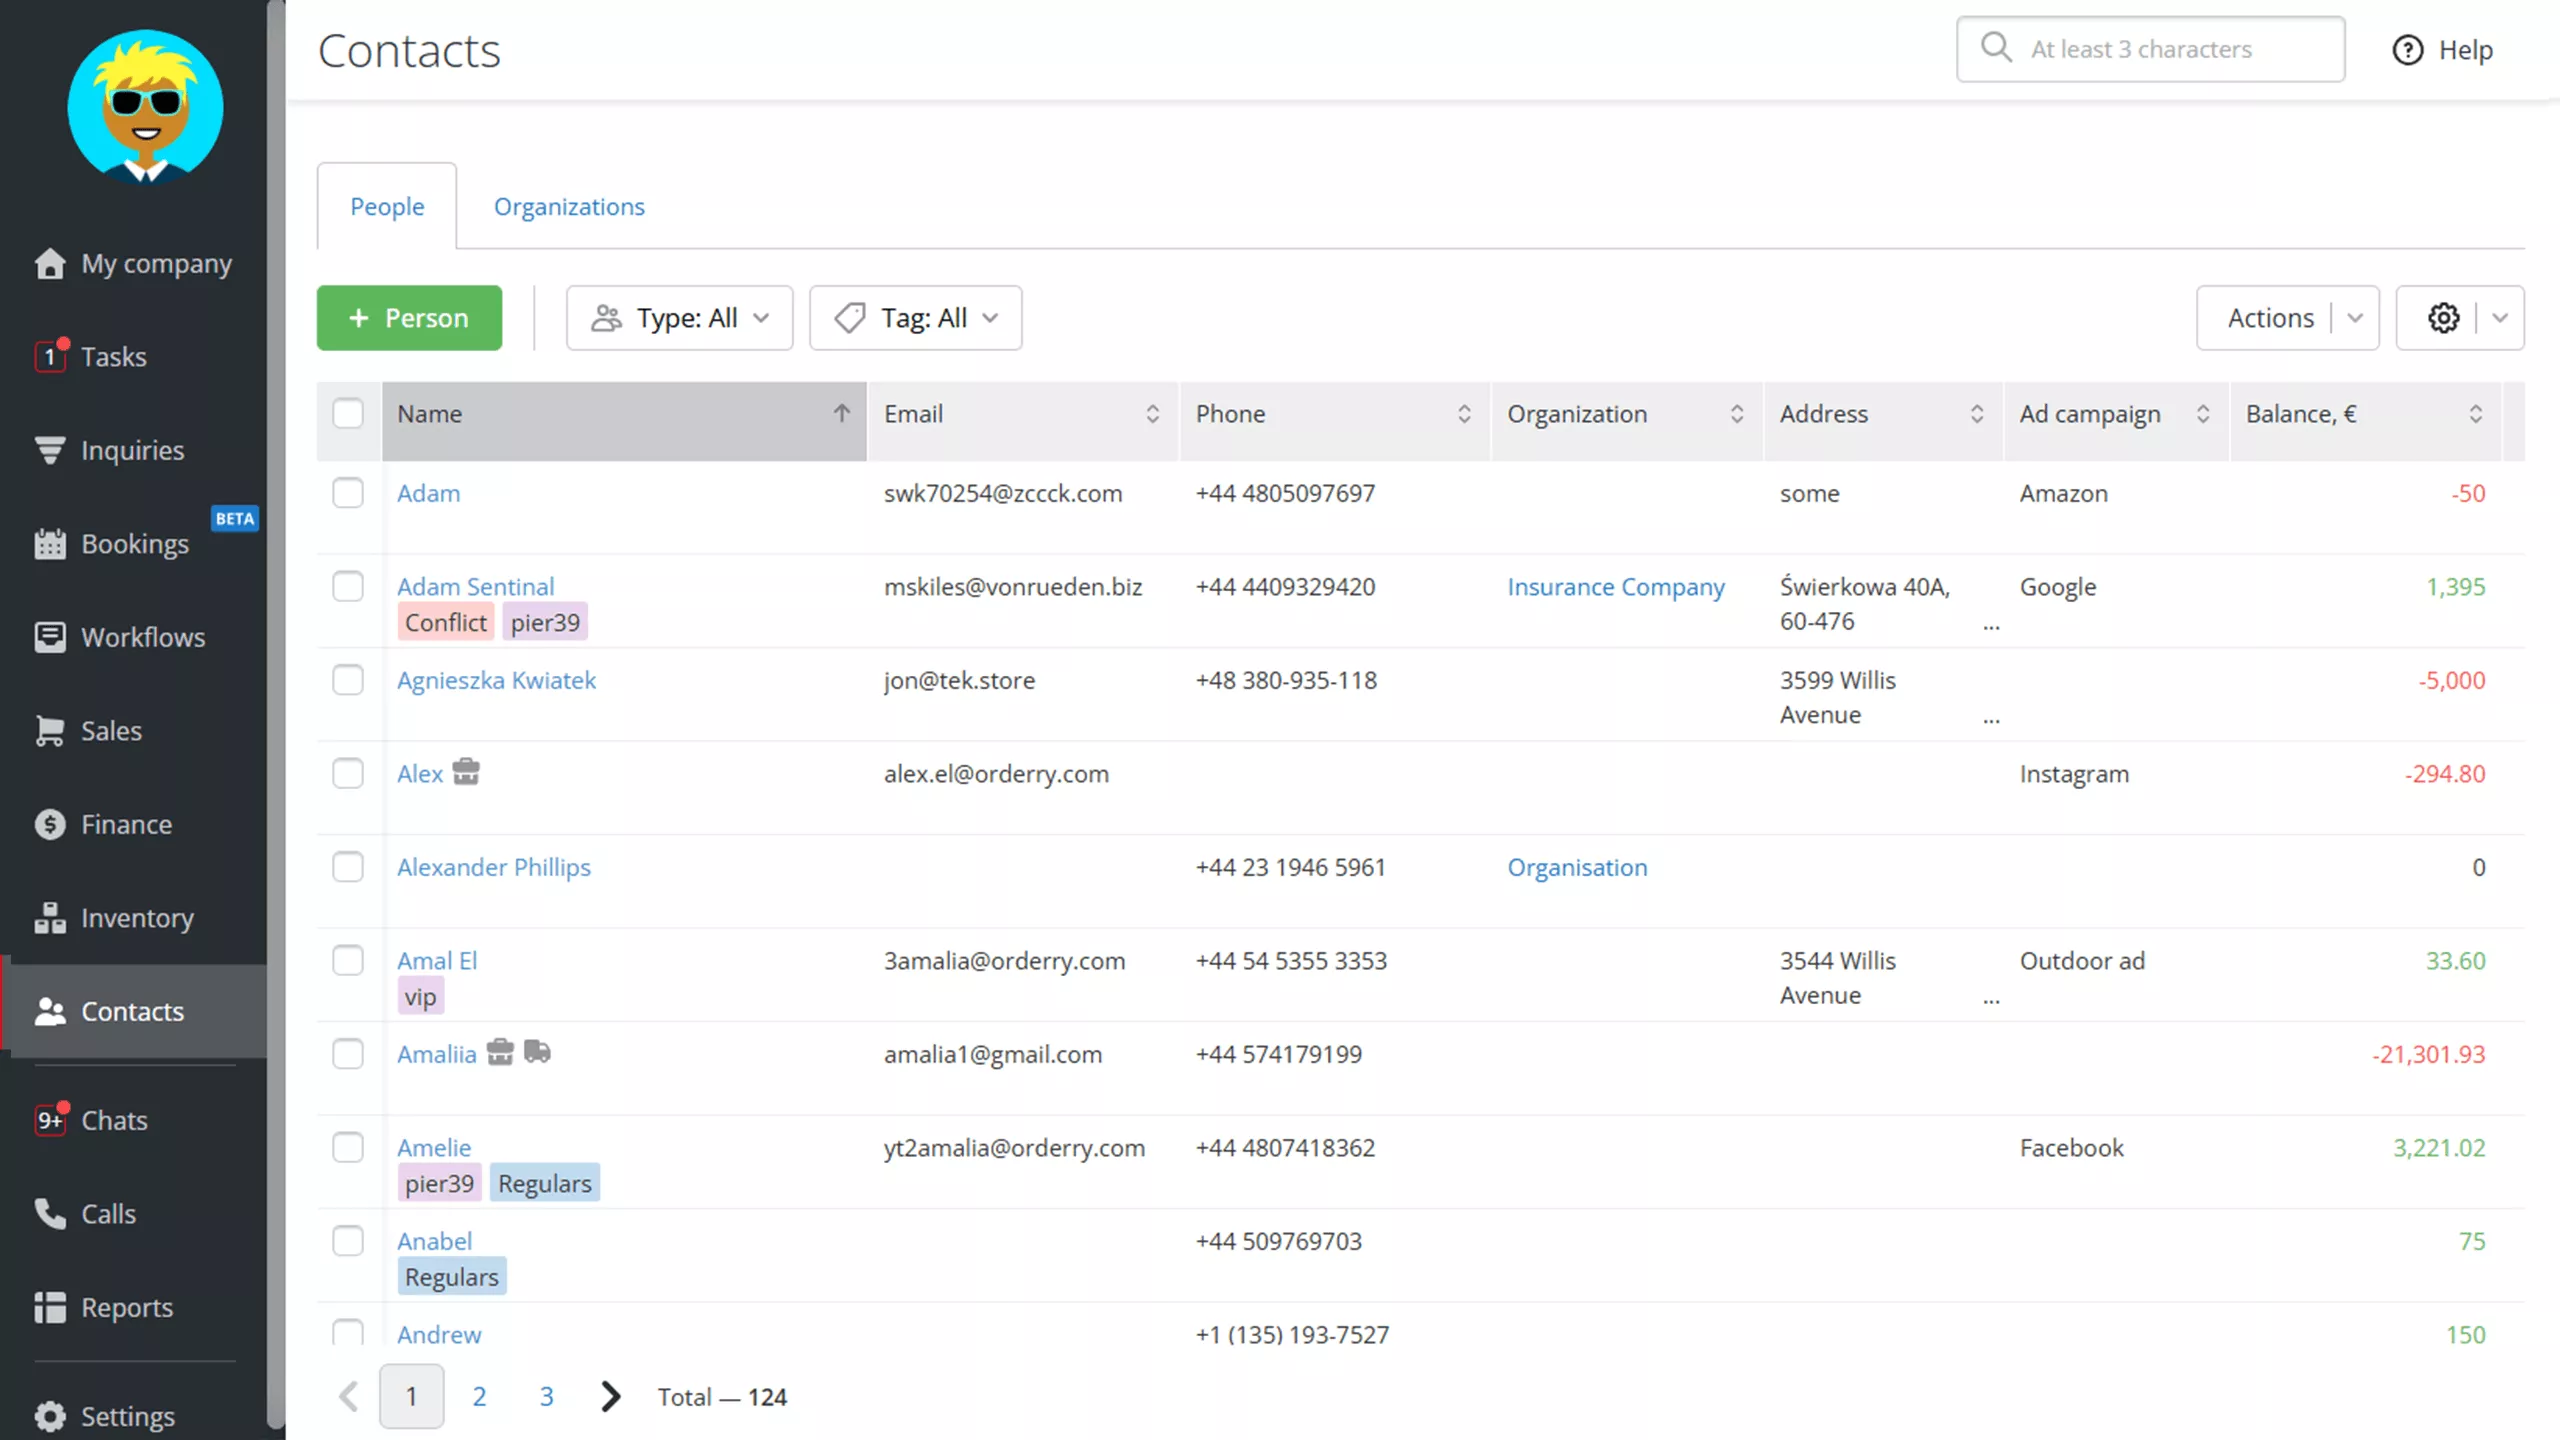This screenshot has width=2560, height=1440.
Task: Click the briefcase icon next to Alex
Action: (x=468, y=771)
